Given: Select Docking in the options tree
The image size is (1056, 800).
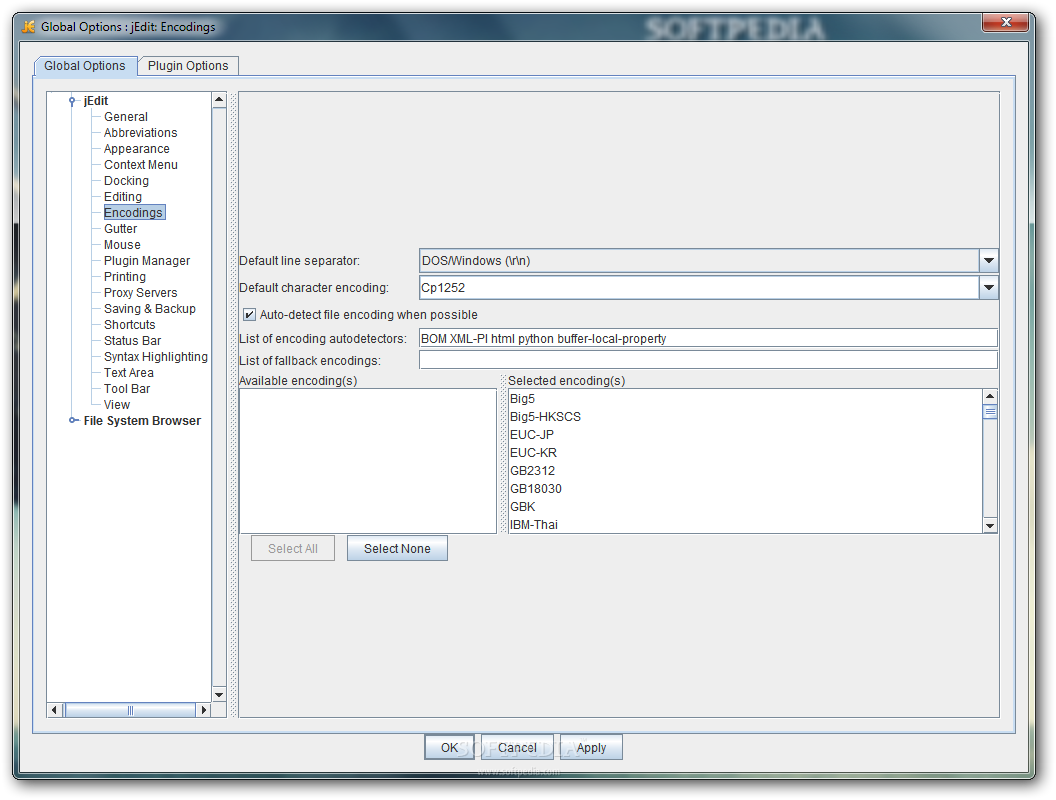Looking at the screenshot, I should point(127,180).
